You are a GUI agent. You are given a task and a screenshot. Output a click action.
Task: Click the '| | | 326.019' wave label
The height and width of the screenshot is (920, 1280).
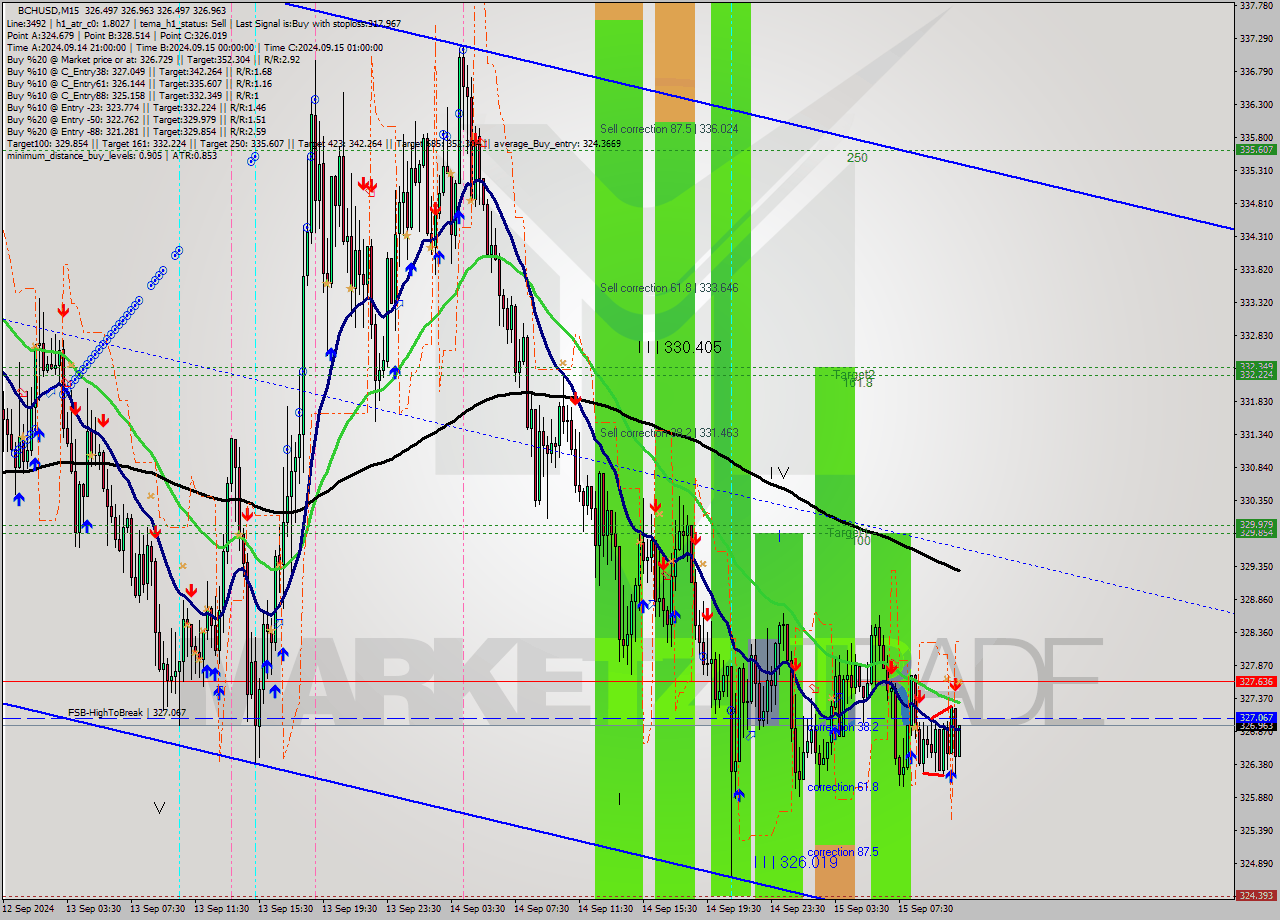(795, 862)
